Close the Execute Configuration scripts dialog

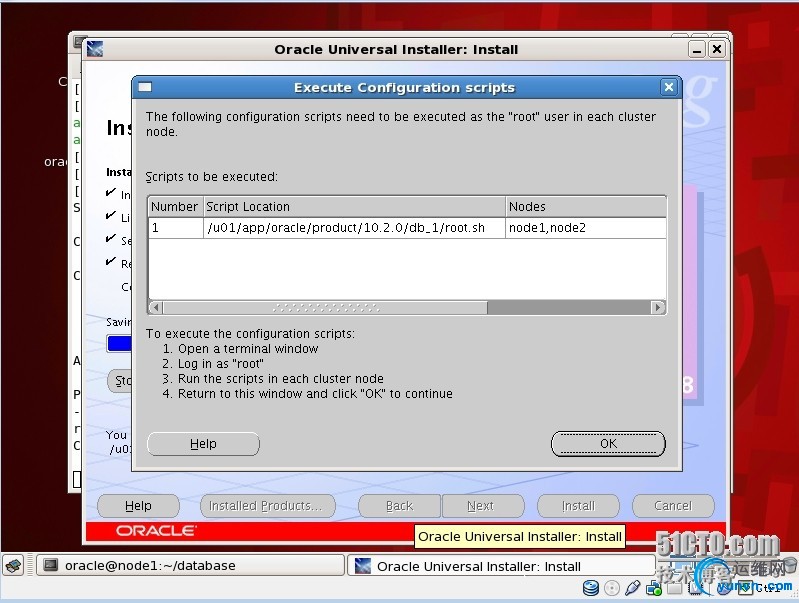coord(669,87)
